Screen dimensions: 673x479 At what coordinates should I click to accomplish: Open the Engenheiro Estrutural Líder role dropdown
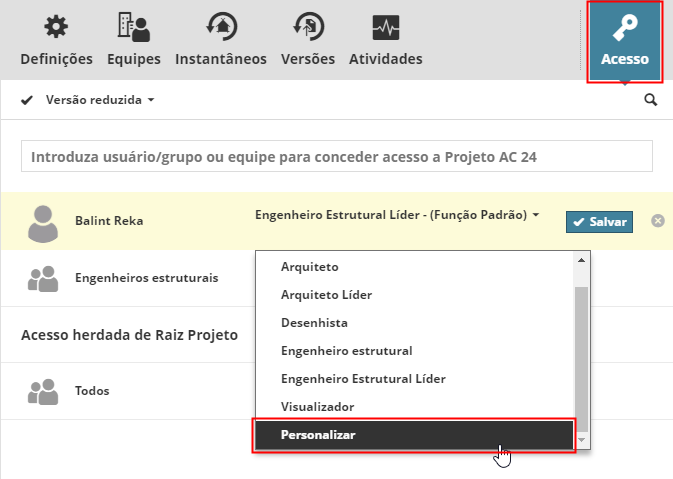[397, 215]
